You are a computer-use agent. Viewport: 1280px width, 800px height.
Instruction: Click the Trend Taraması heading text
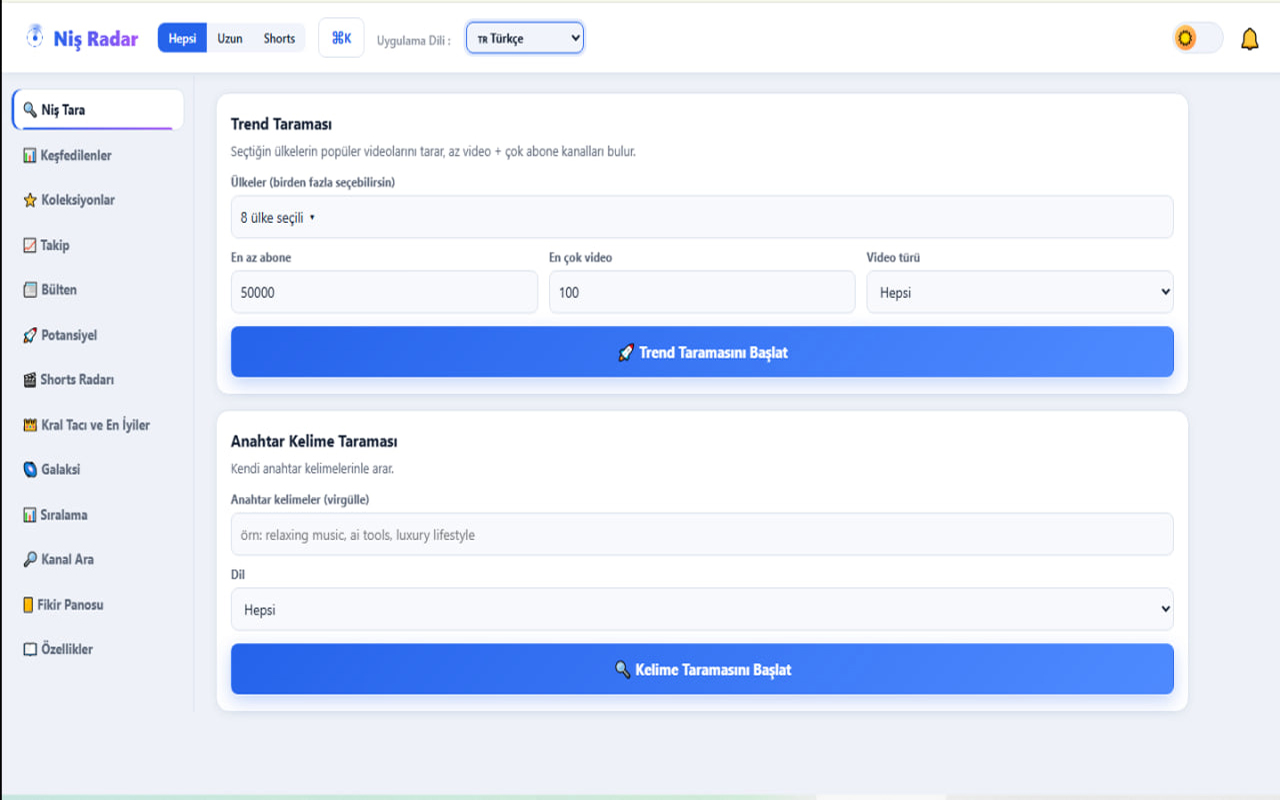[x=281, y=124]
